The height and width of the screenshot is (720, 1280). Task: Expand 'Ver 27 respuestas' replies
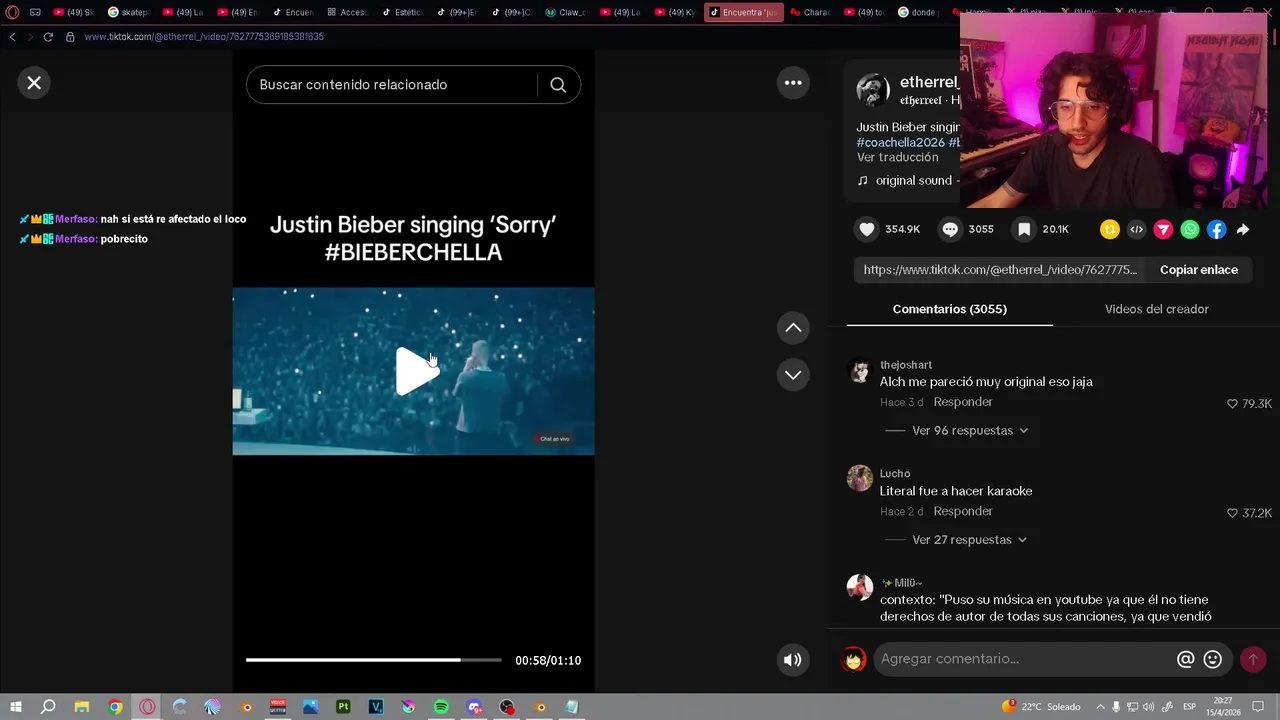[x=970, y=540]
